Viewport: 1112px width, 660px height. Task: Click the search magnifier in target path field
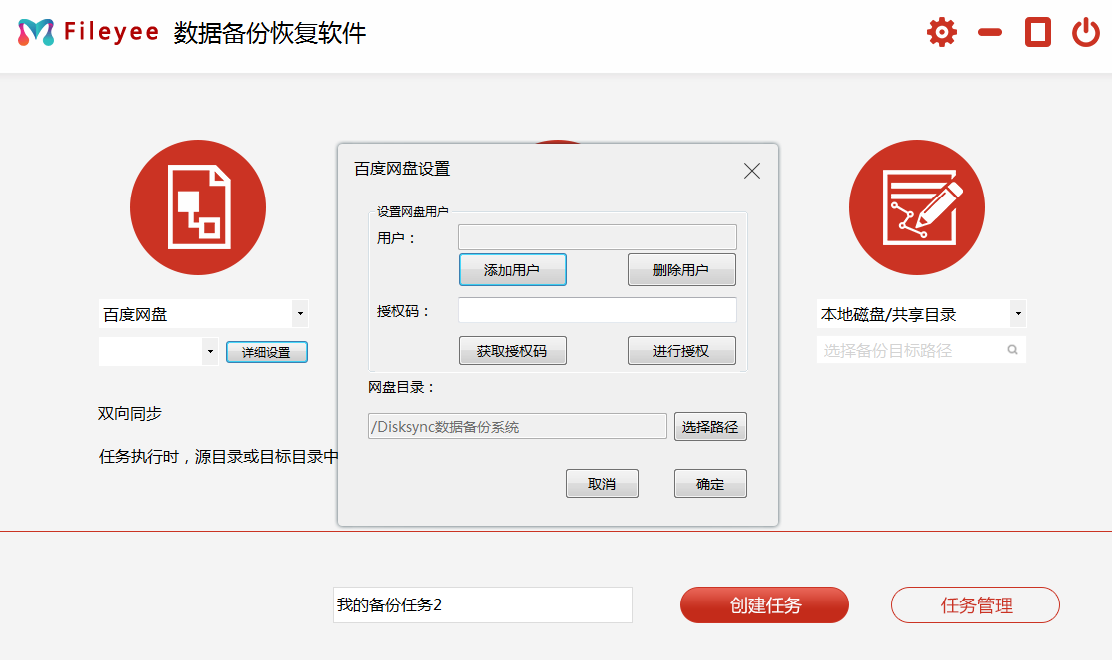pos(1010,349)
